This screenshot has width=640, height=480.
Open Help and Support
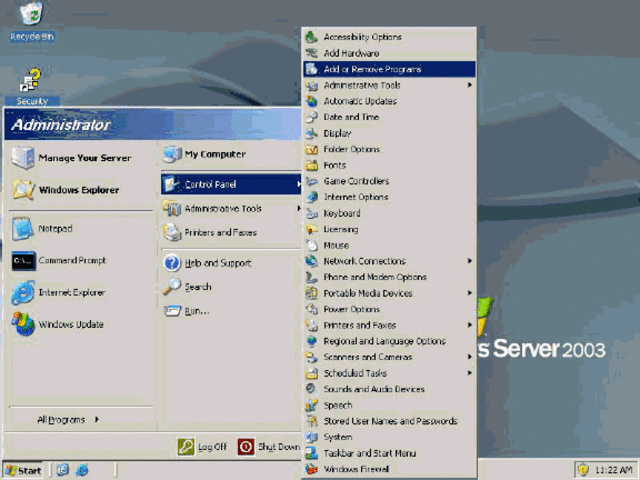tap(231, 263)
